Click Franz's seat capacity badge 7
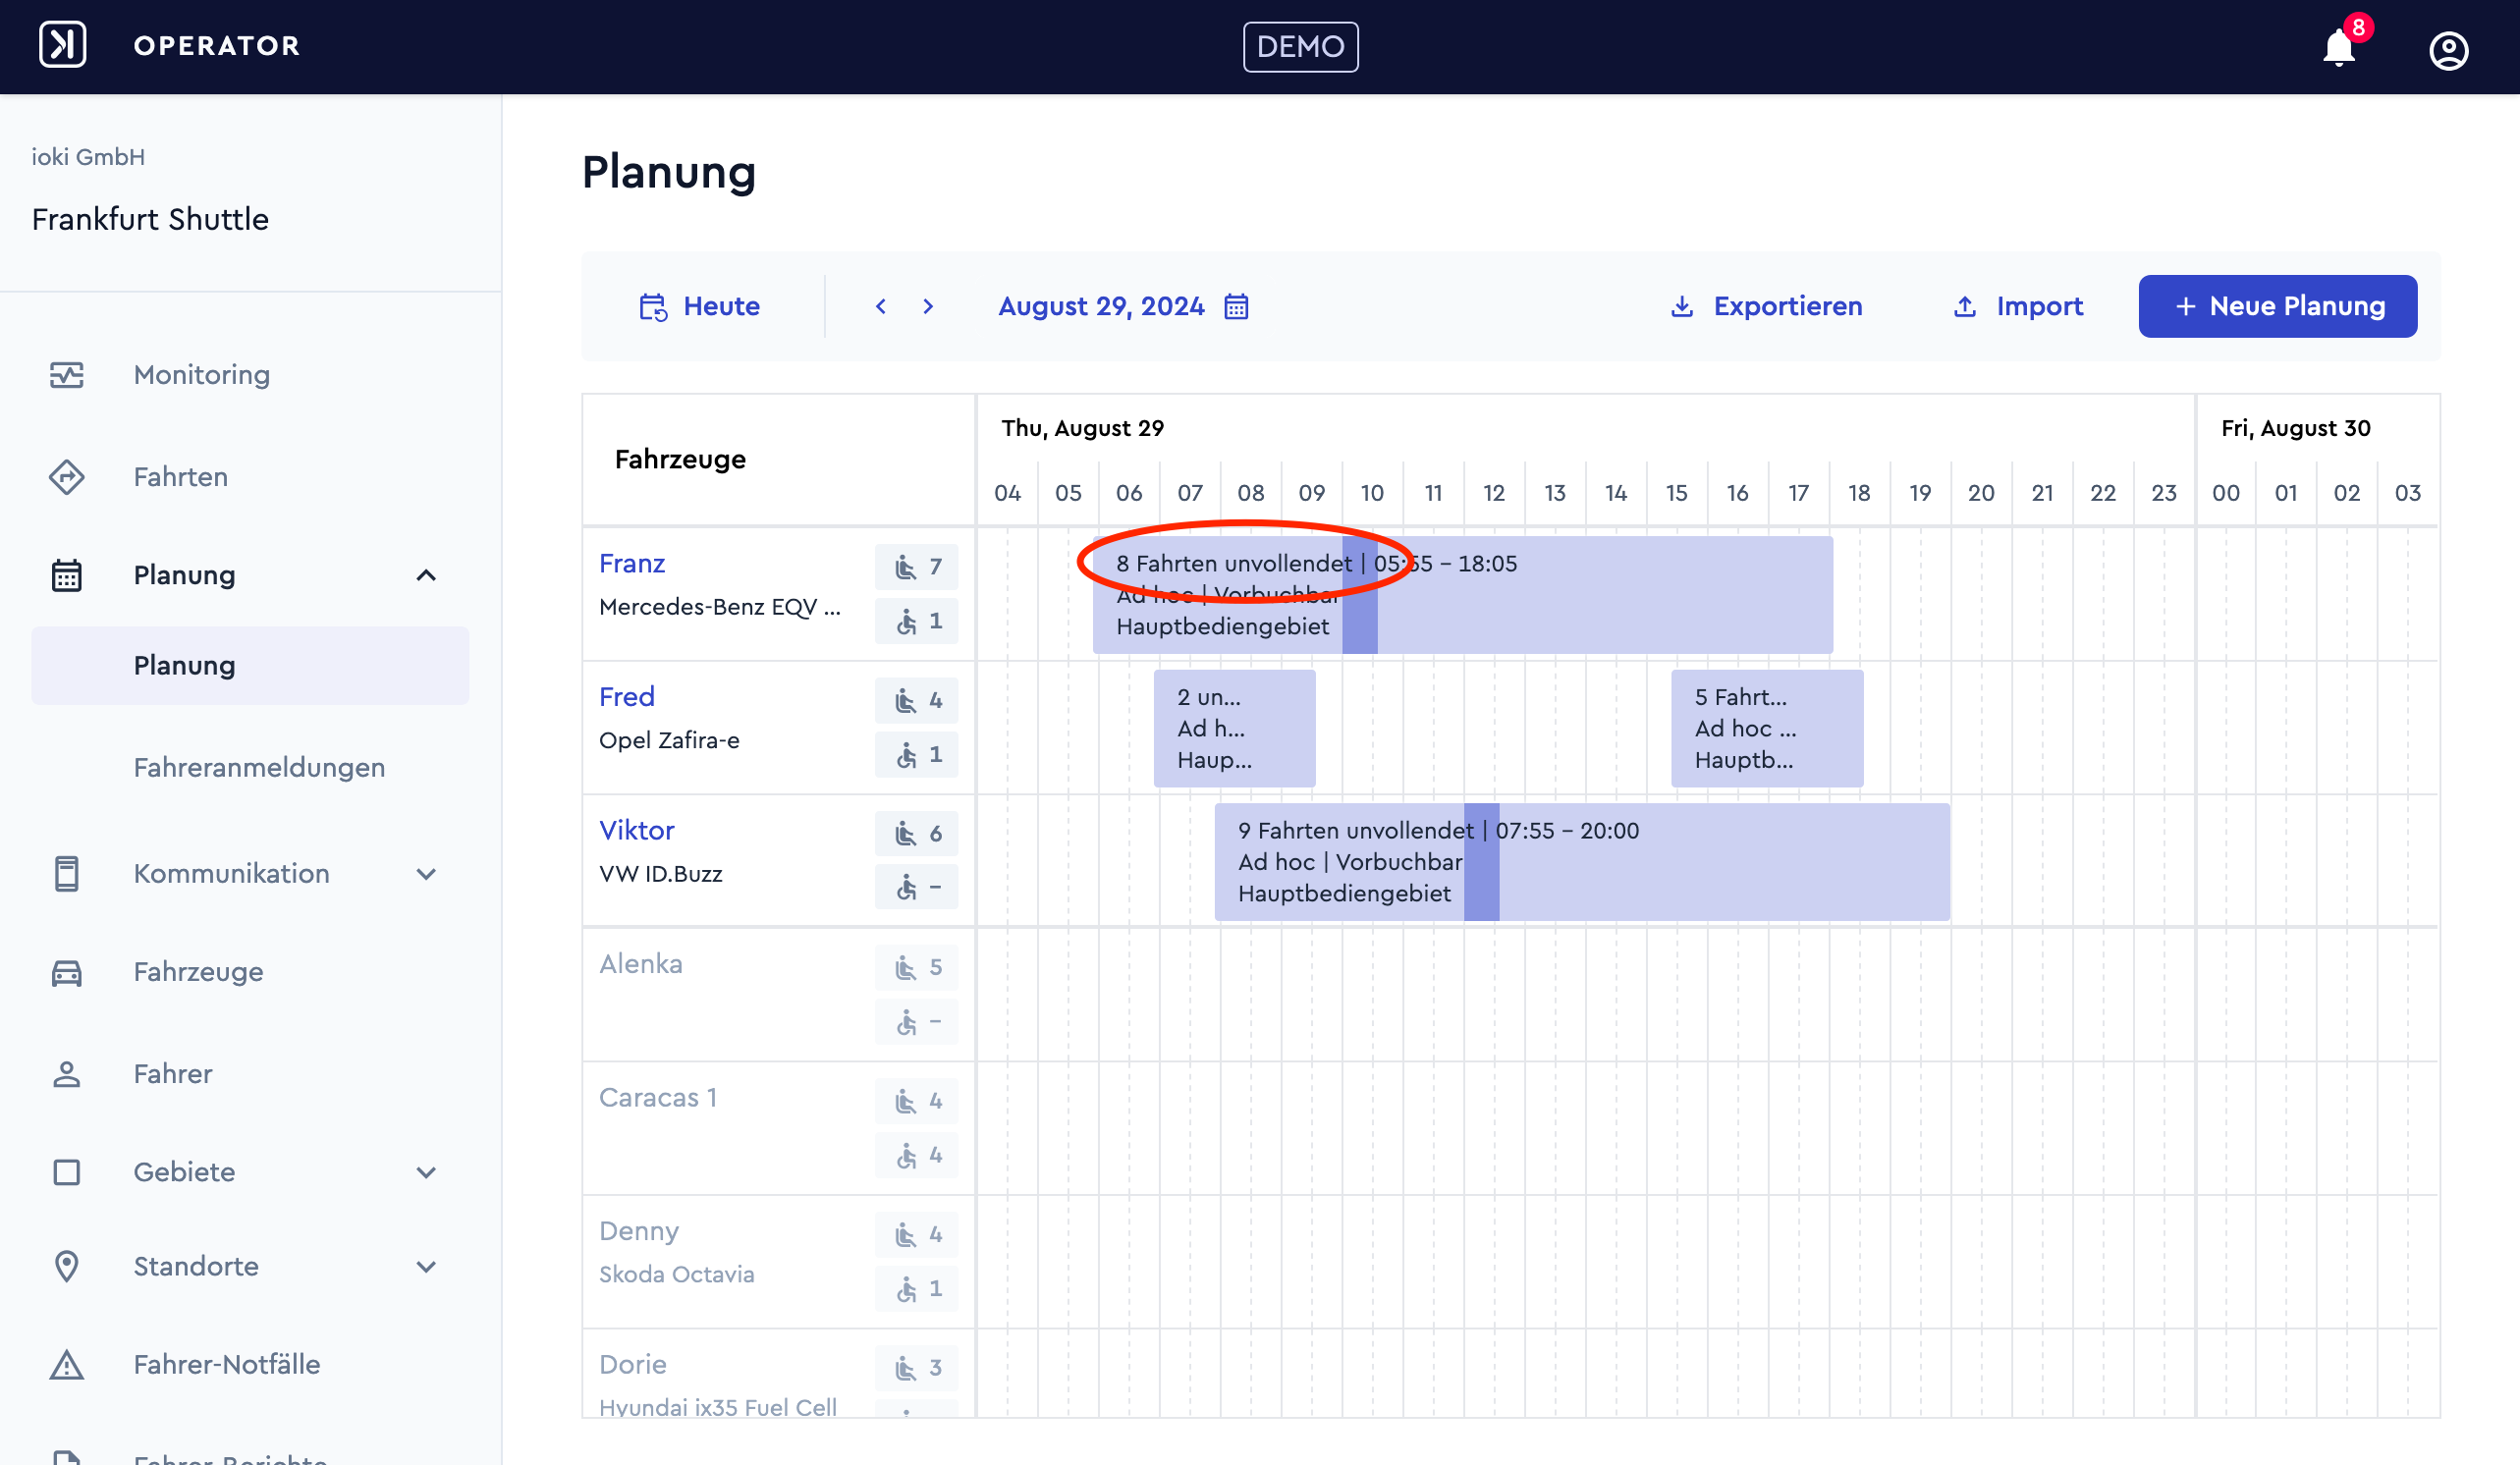 916,567
